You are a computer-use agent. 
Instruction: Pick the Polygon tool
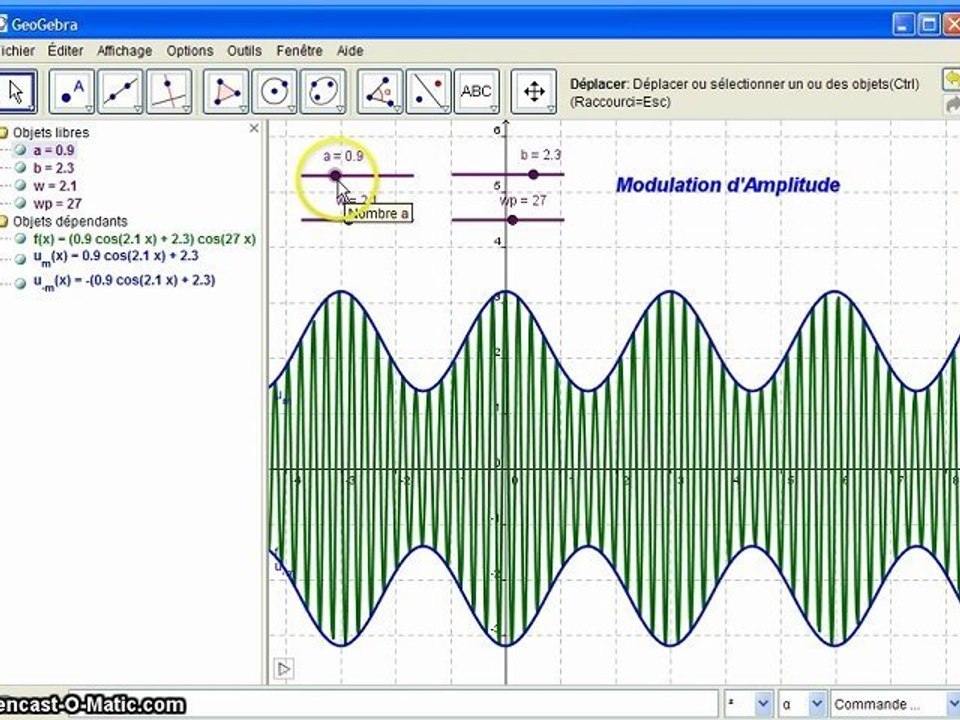click(226, 92)
